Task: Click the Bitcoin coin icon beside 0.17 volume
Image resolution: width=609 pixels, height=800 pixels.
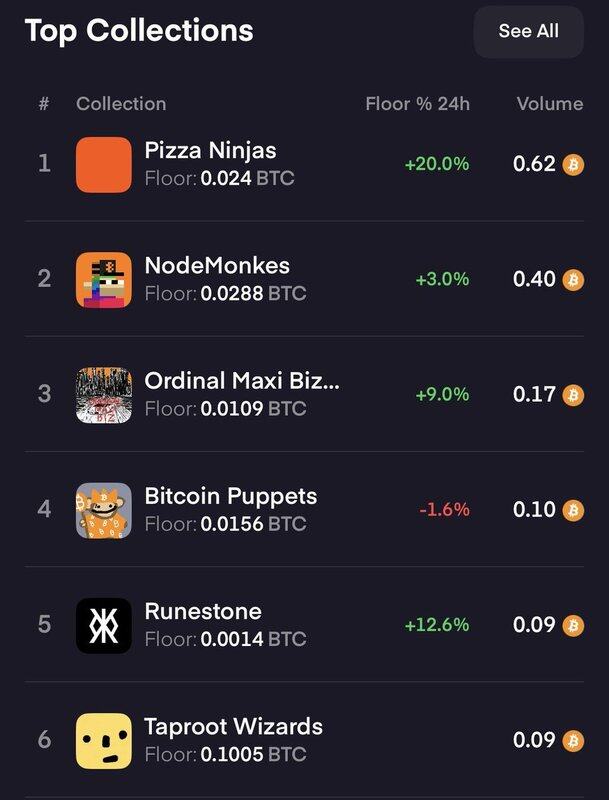Action: click(x=573, y=395)
